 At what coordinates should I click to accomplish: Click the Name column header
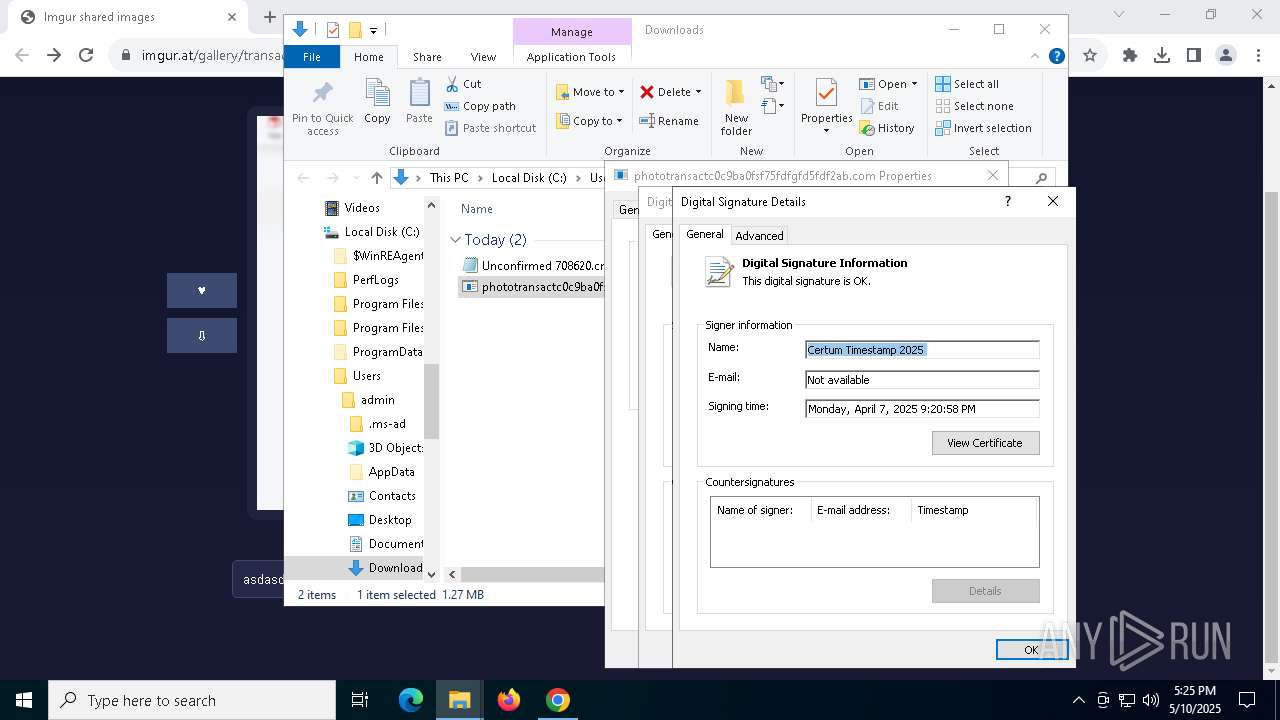point(477,209)
